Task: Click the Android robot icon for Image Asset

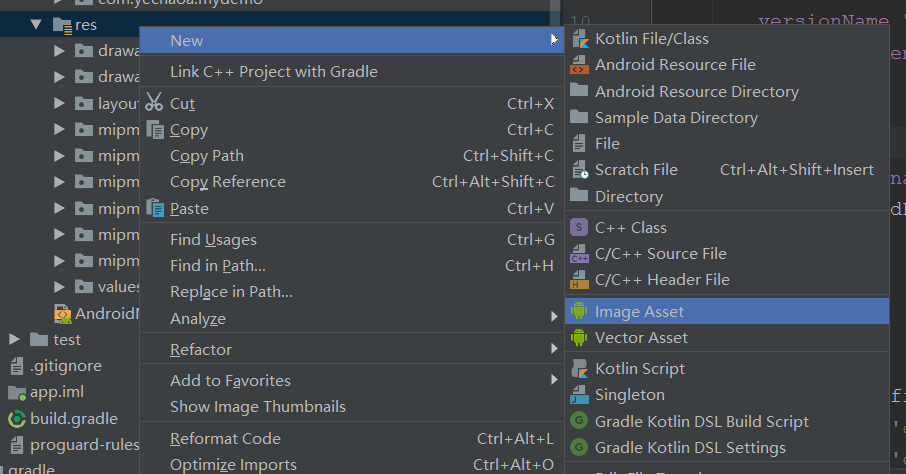Action: (x=579, y=312)
